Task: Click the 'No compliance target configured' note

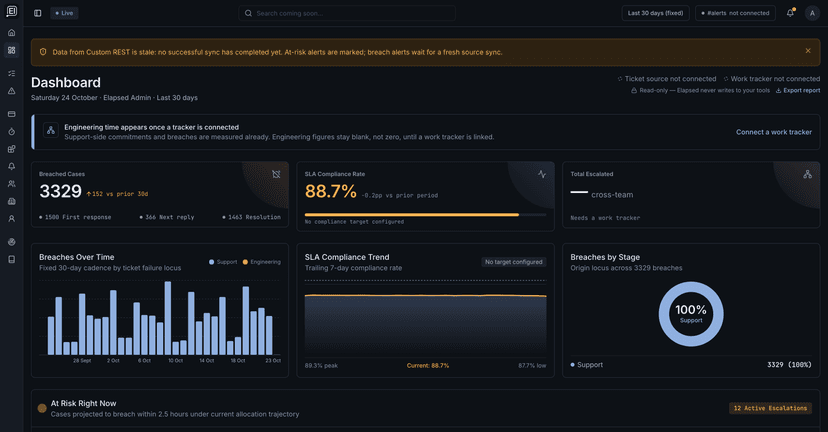Action: (x=354, y=222)
